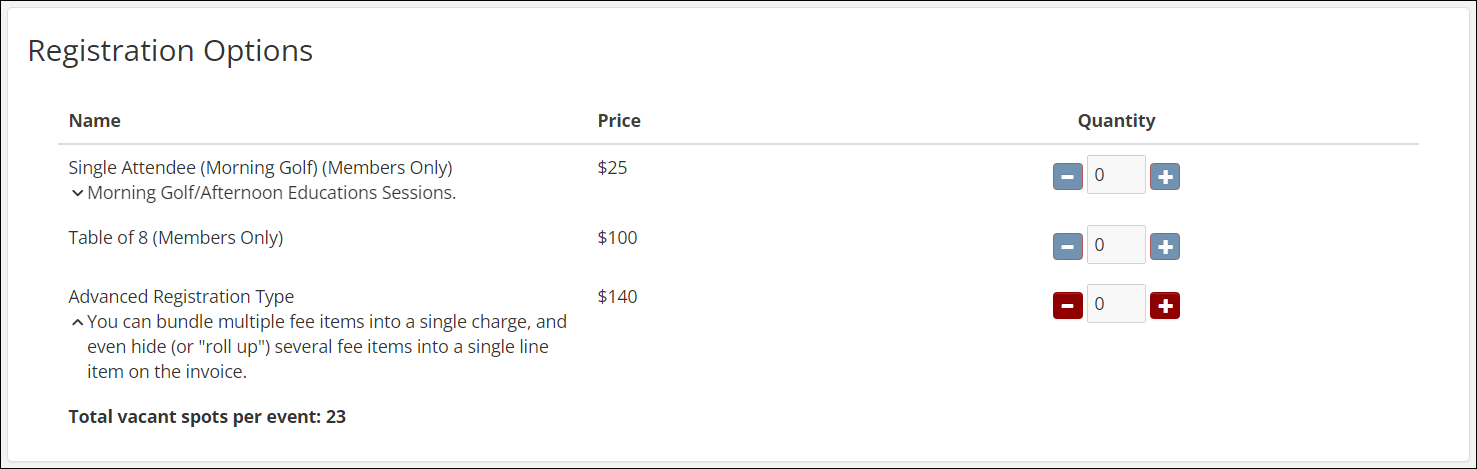
Task: Select the Single Attendee (Morning Golf) option name
Action: click(x=260, y=167)
